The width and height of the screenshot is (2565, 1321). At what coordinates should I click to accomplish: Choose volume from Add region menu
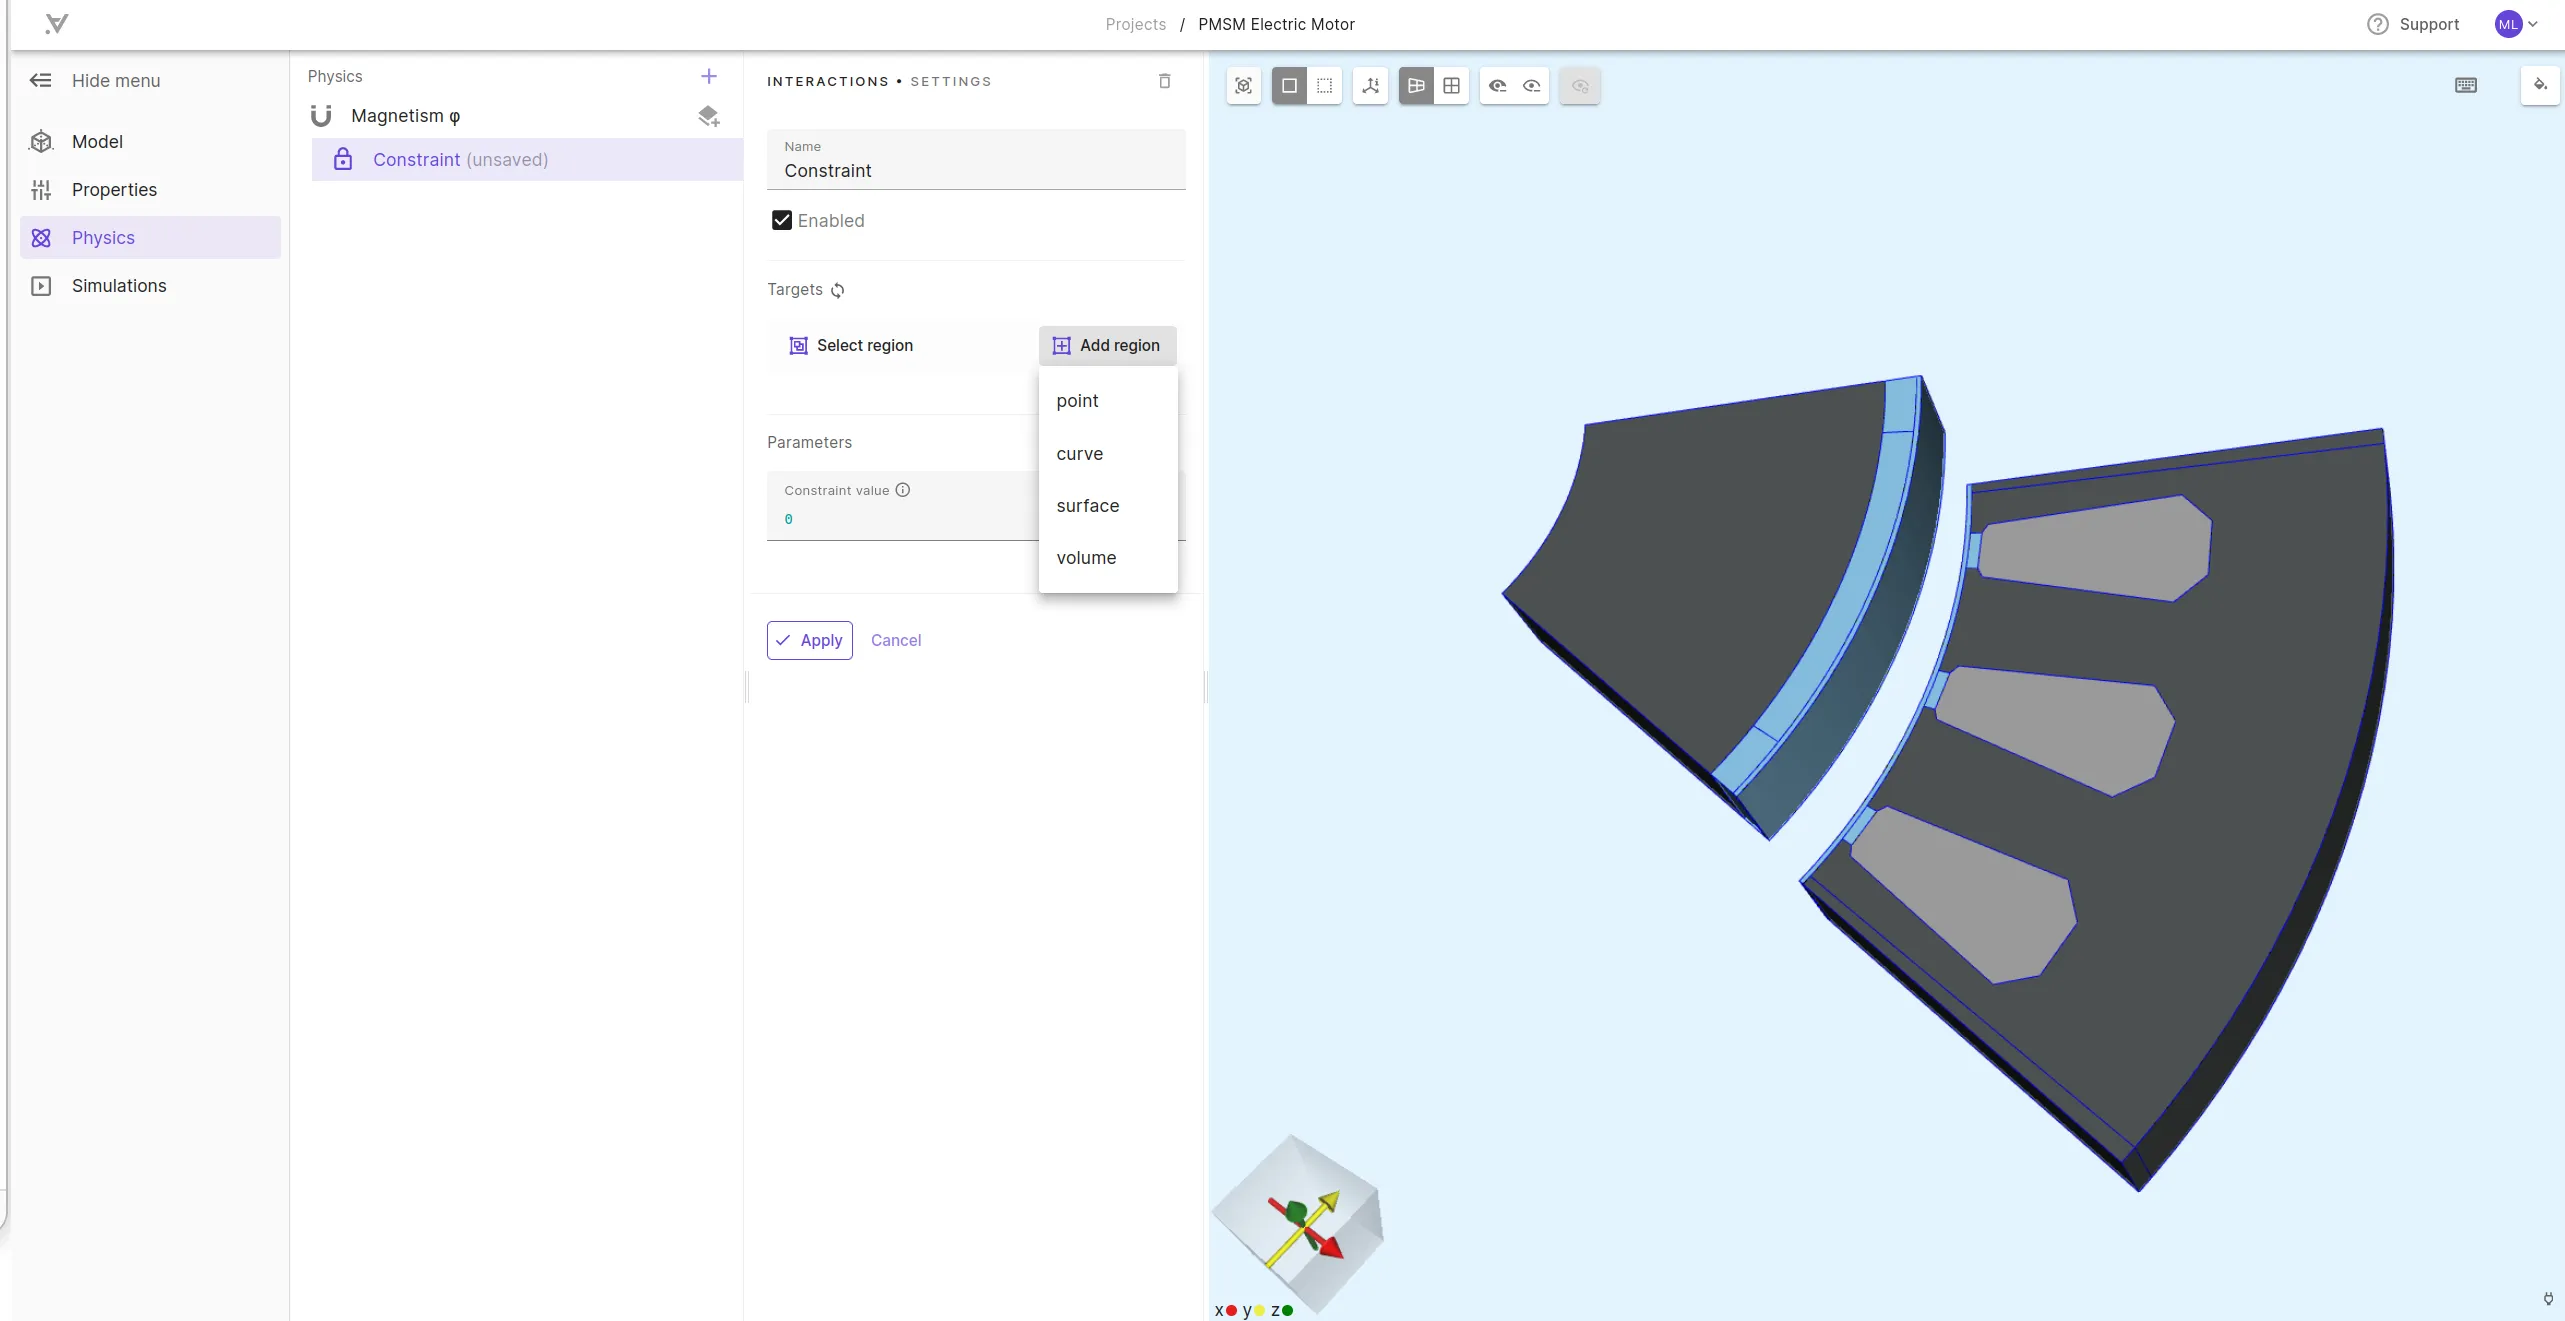(1108, 557)
